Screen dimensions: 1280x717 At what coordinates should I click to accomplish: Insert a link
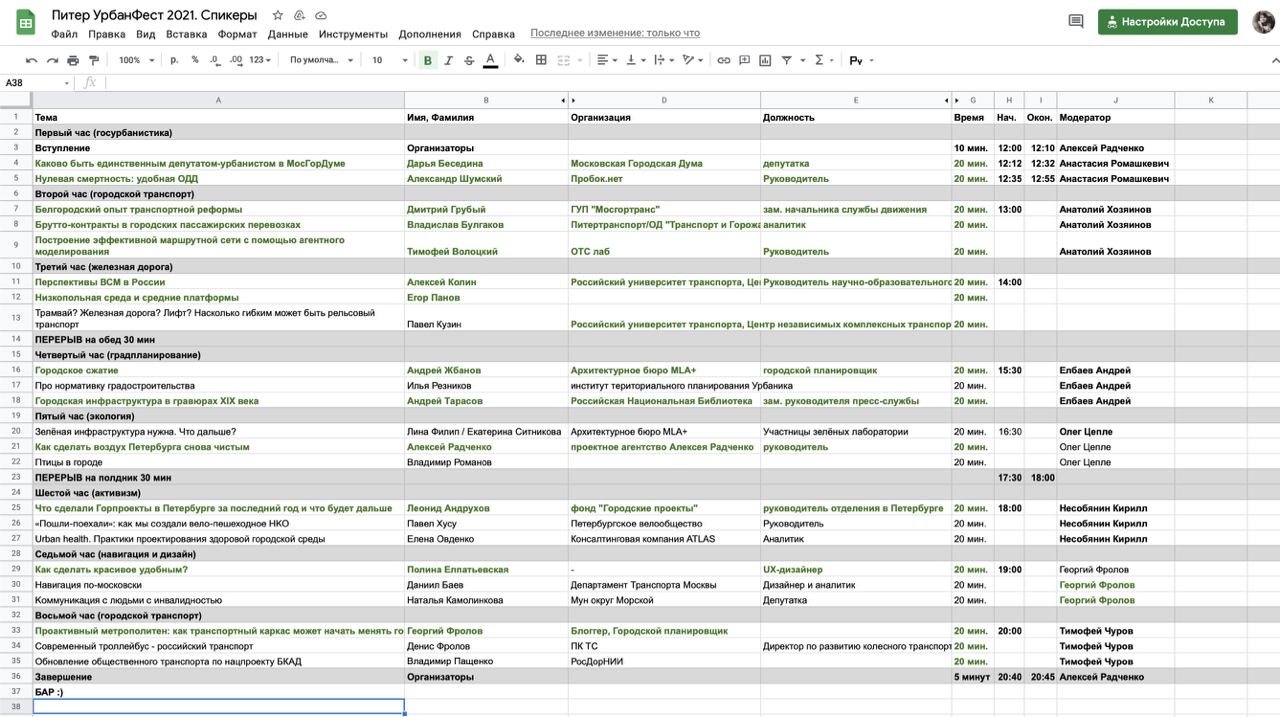(724, 60)
